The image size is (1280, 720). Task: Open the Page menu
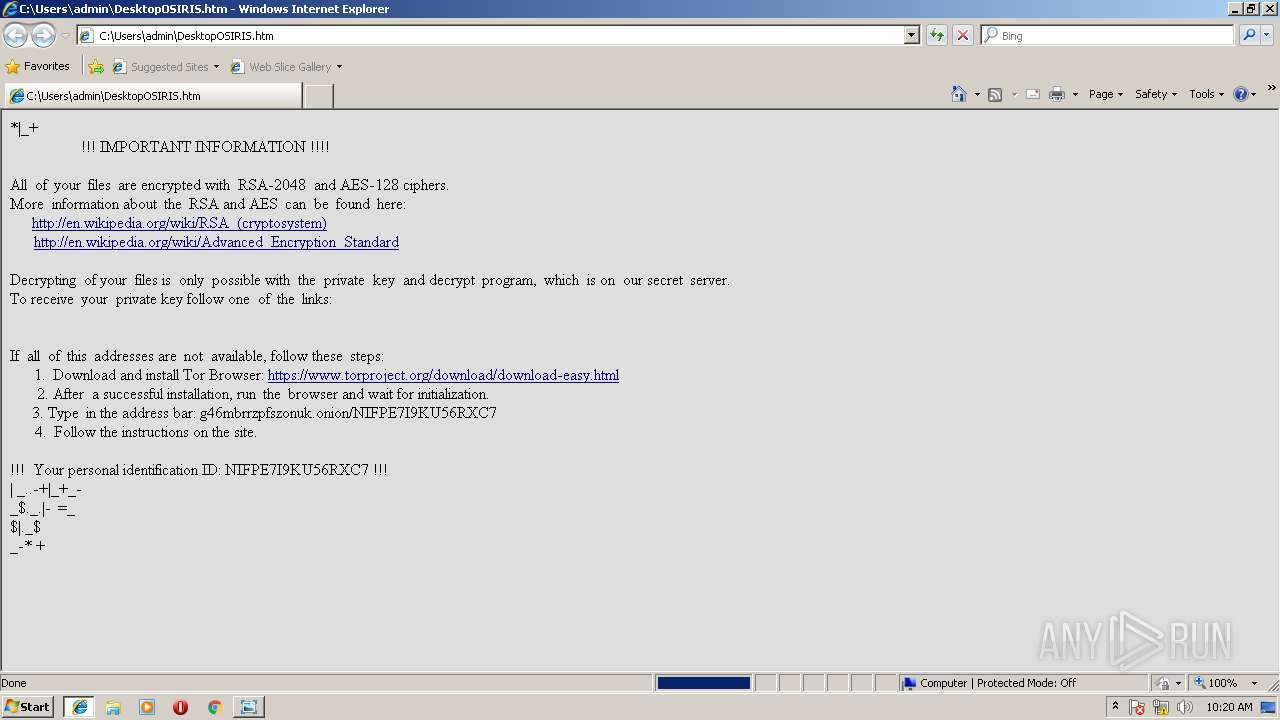1106,94
